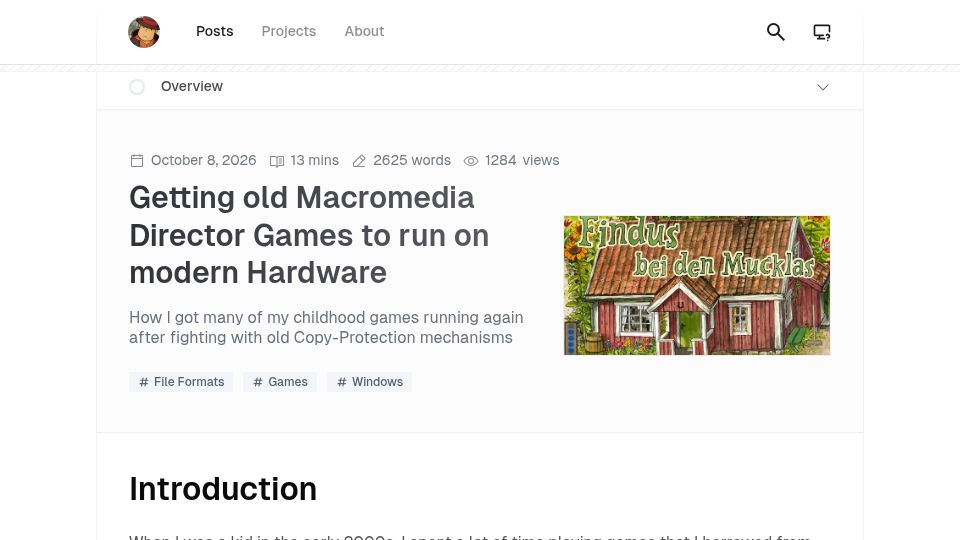960x540 pixels.
Task: Open the File Formats tag
Action: (x=181, y=382)
